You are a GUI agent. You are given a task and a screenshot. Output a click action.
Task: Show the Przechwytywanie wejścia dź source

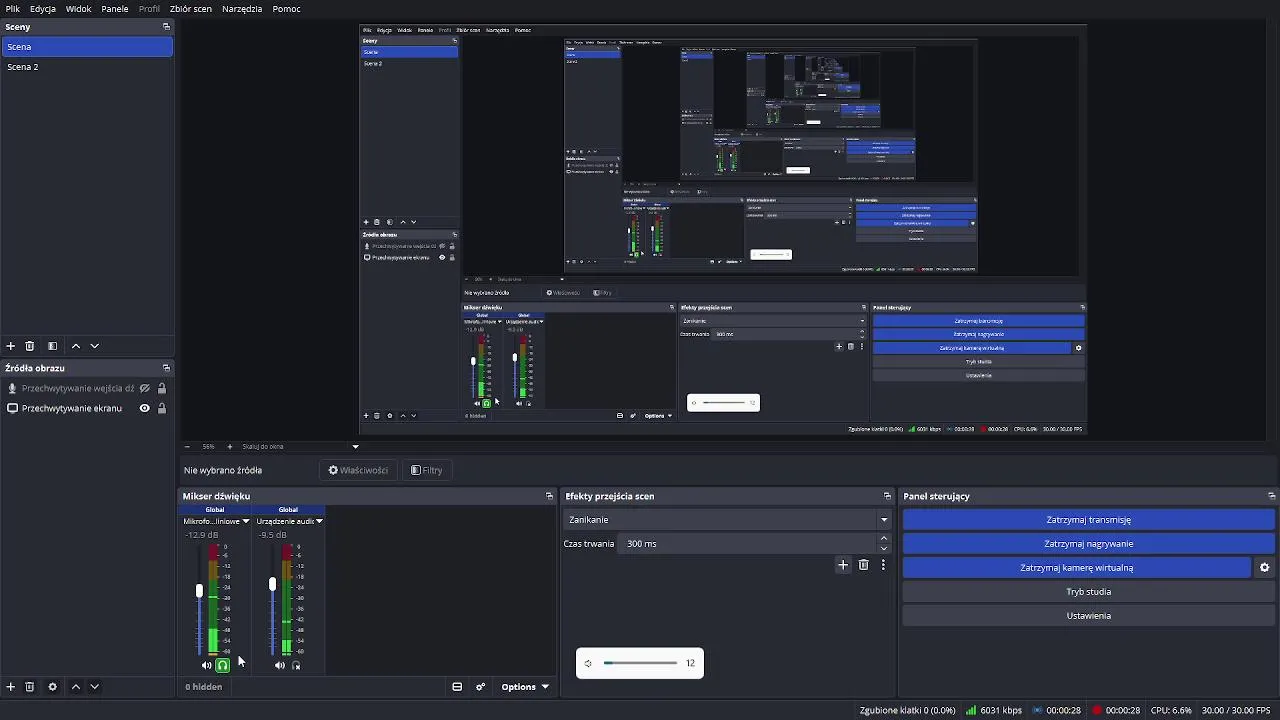[145, 388]
